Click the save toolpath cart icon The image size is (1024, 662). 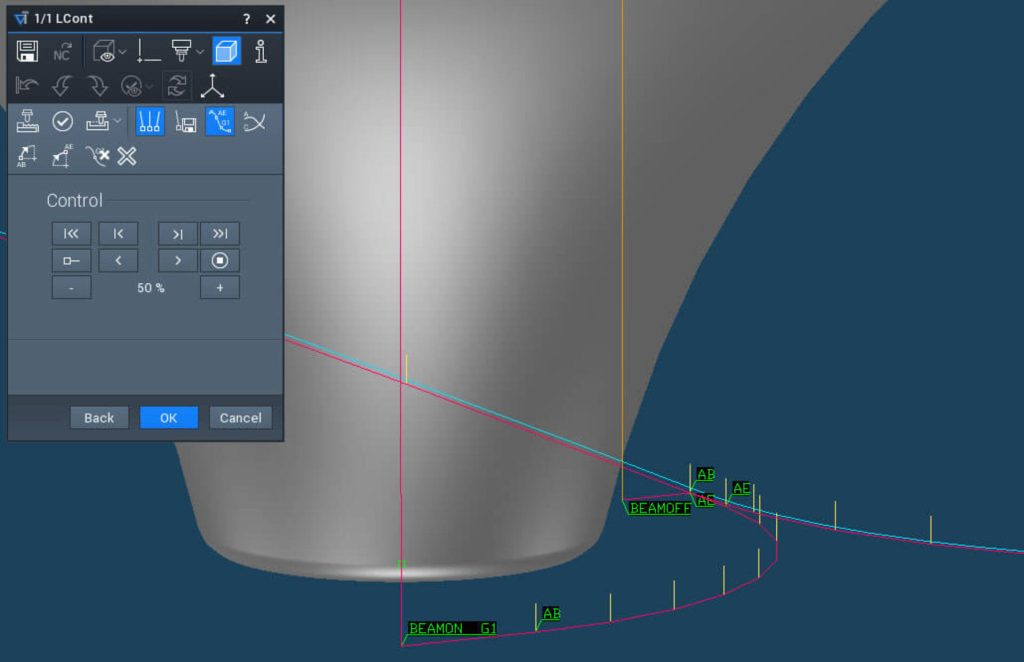[x=185, y=121]
